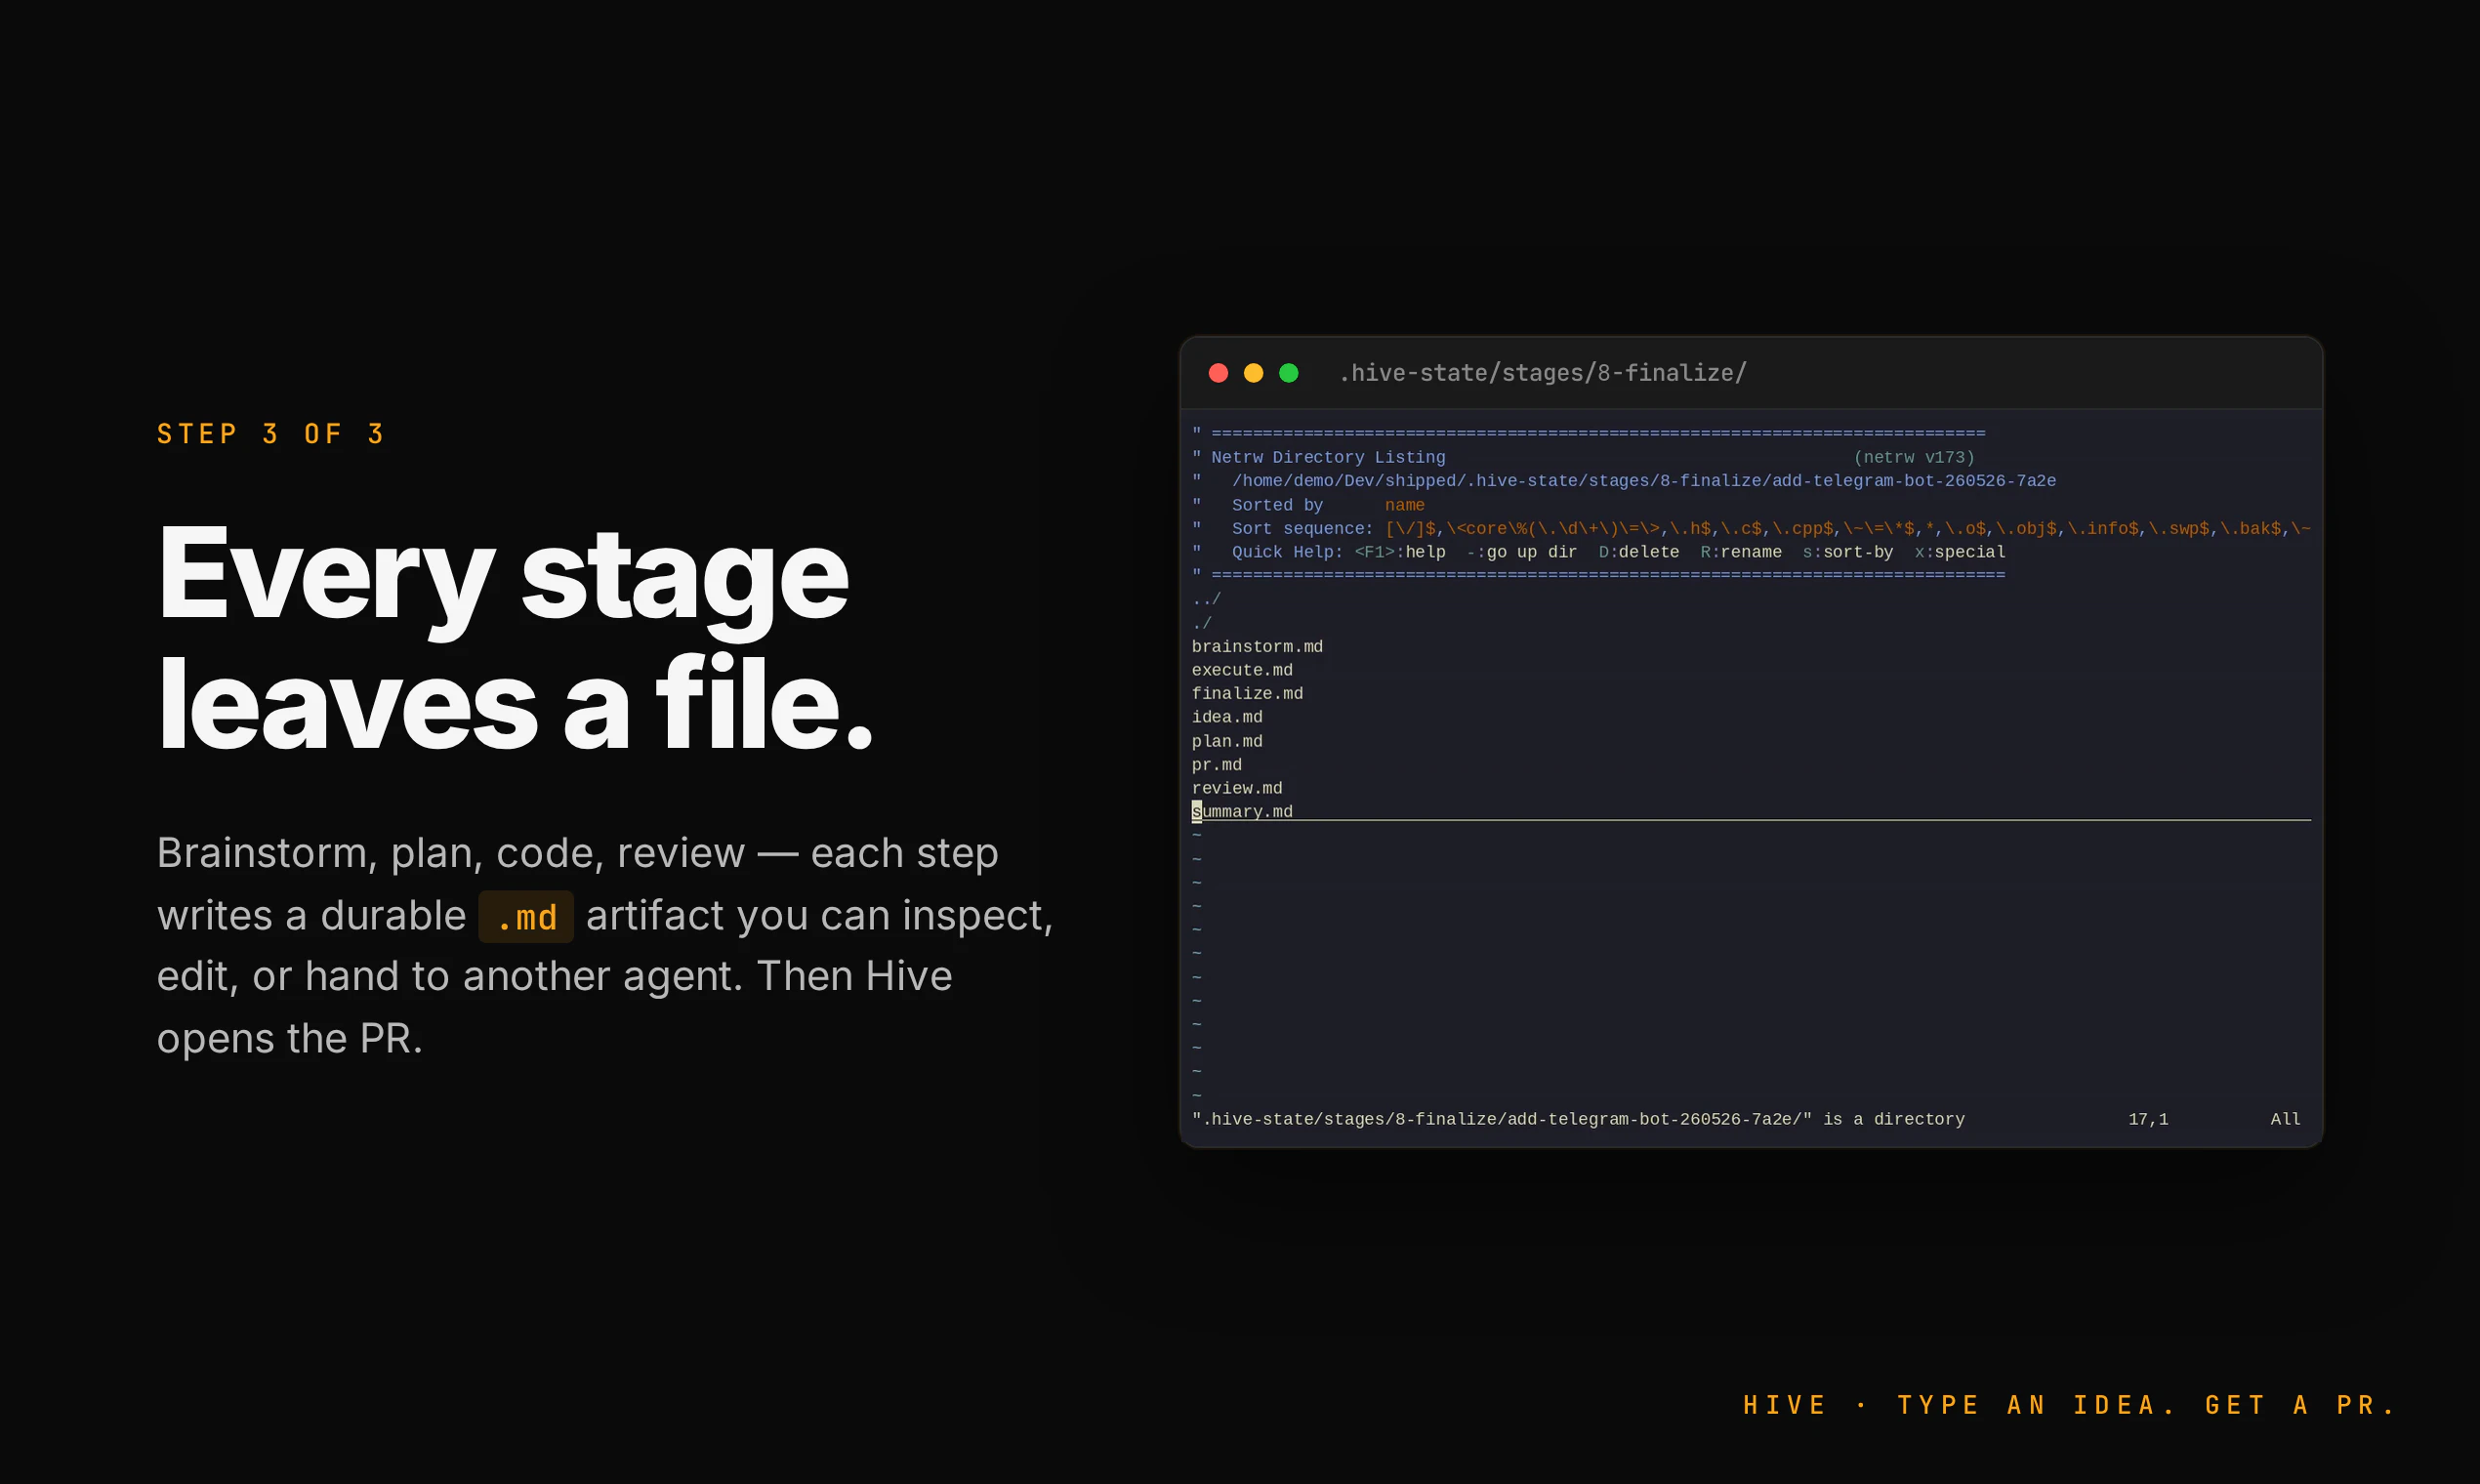Open pr.md in the directory listing
2480x1484 pixels.
pos(1217,764)
